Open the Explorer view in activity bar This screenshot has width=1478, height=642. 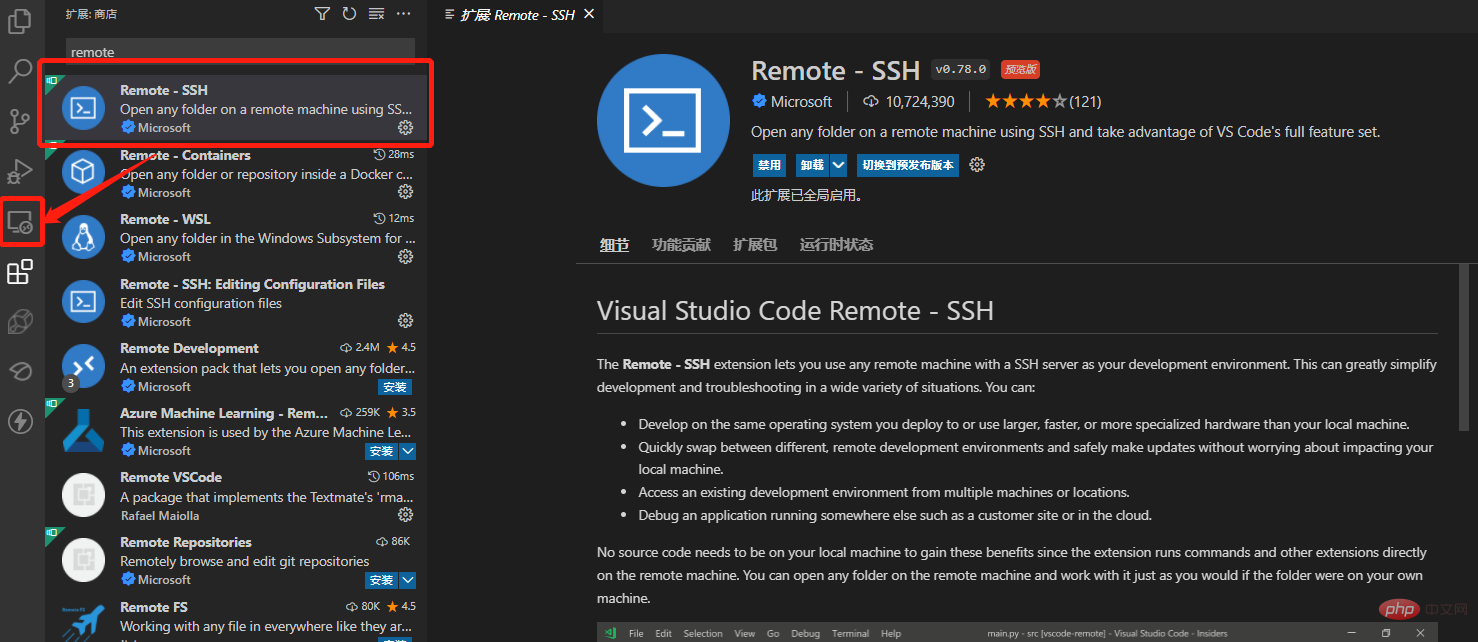point(20,21)
